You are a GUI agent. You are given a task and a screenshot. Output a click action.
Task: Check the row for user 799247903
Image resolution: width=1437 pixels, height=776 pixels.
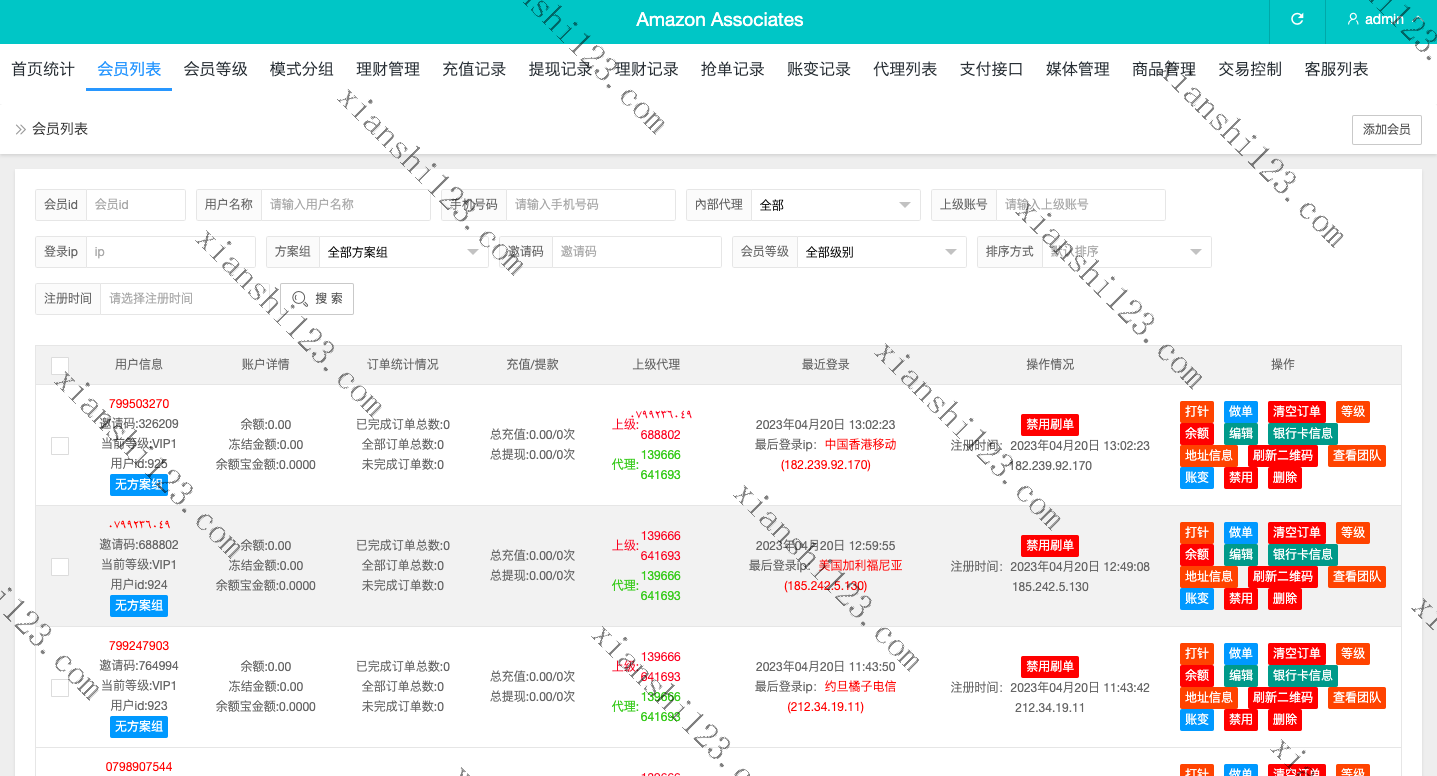60,687
